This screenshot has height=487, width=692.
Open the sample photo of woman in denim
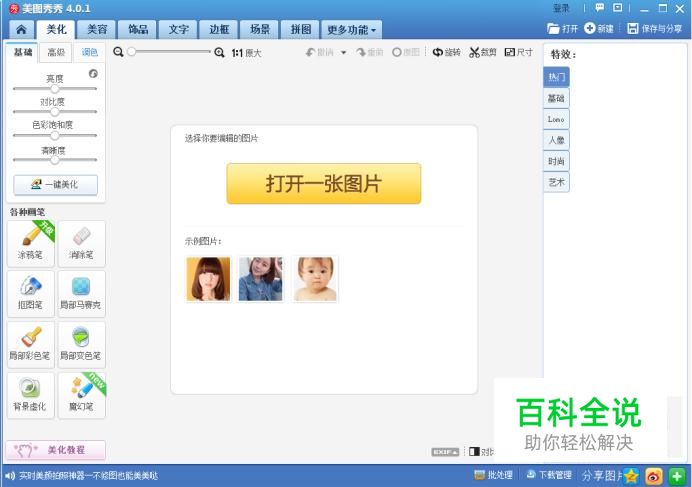coord(260,279)
